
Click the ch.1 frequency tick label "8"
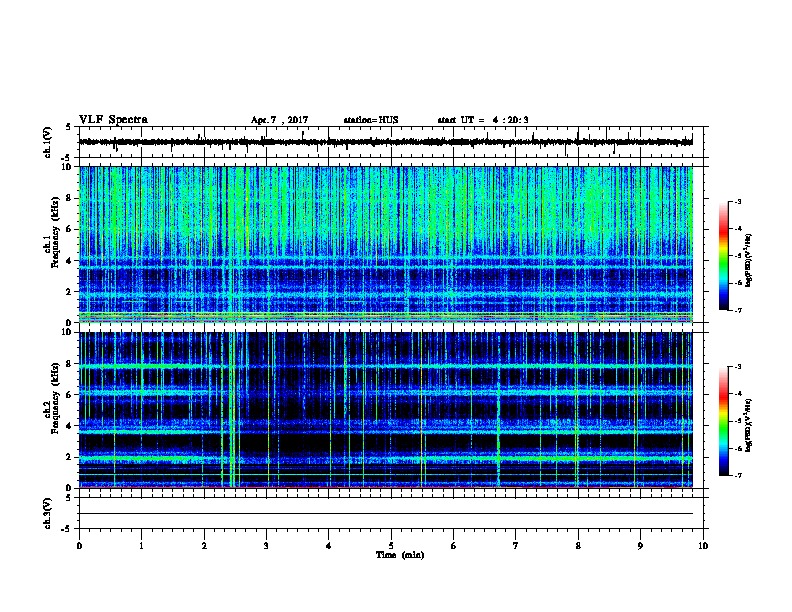[x=69, y=198]
